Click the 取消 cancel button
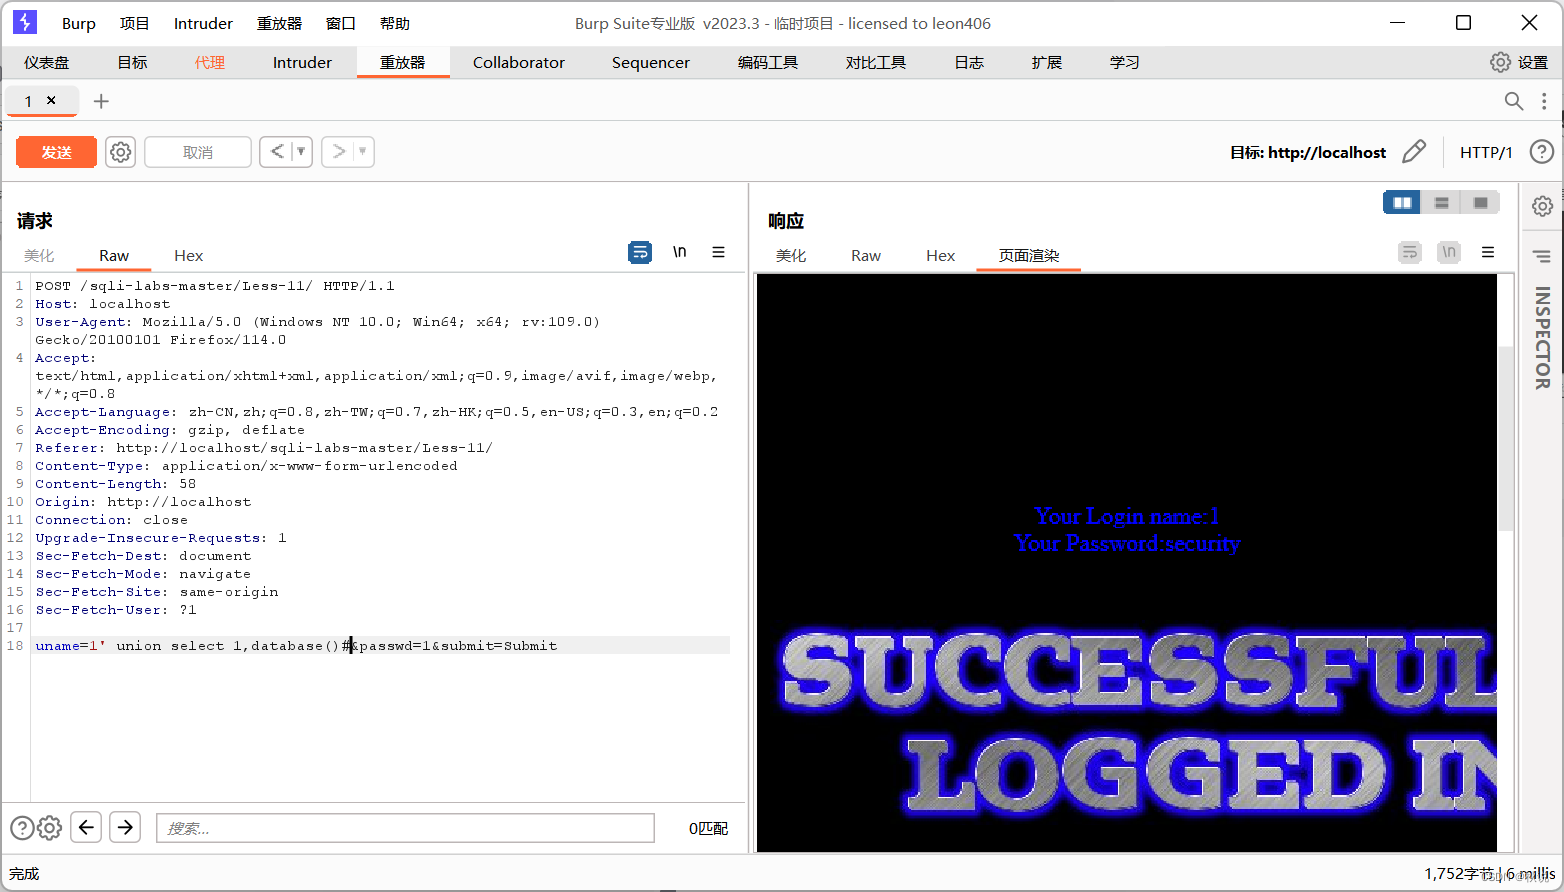The width and height of the screenshot is (1564, 892). [198, 152]
